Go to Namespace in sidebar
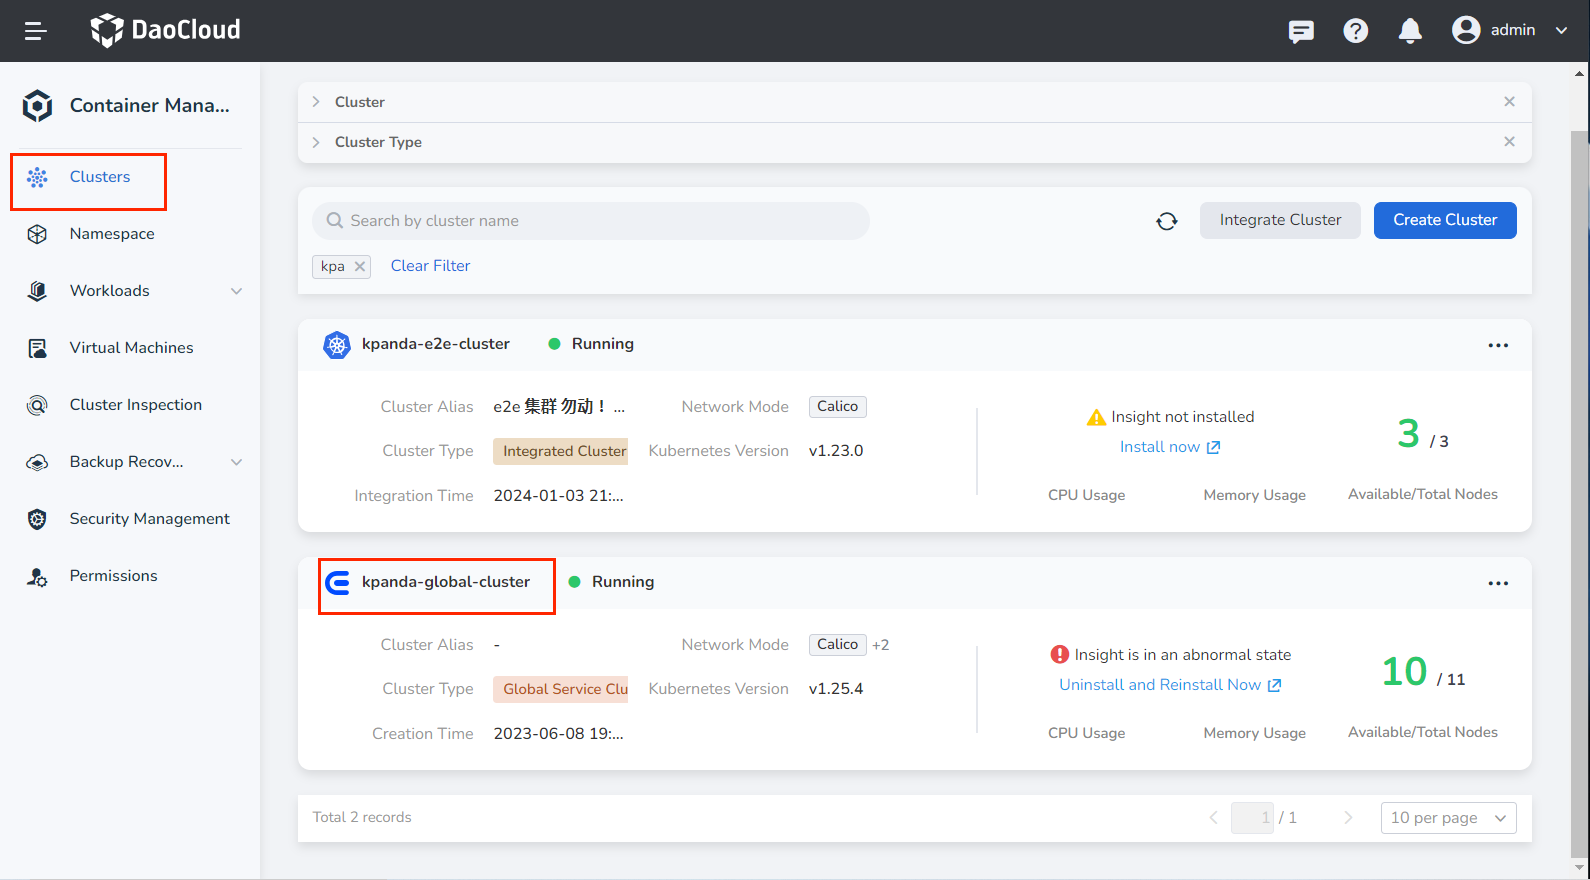The image size is (1590, 880). [112, 234]
